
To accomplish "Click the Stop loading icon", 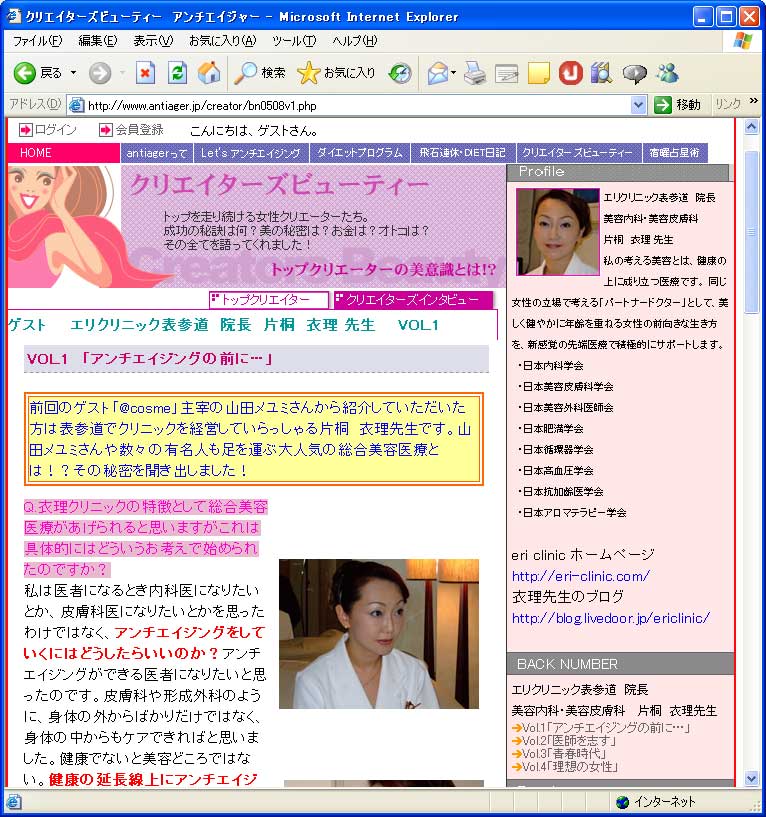I will 146,73.
